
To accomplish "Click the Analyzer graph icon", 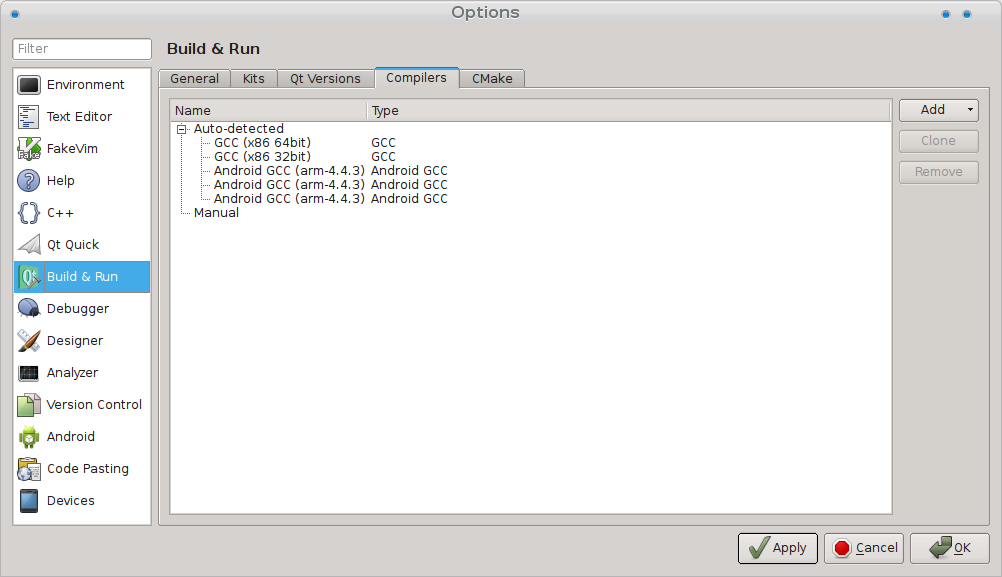I will pos(29,373).
